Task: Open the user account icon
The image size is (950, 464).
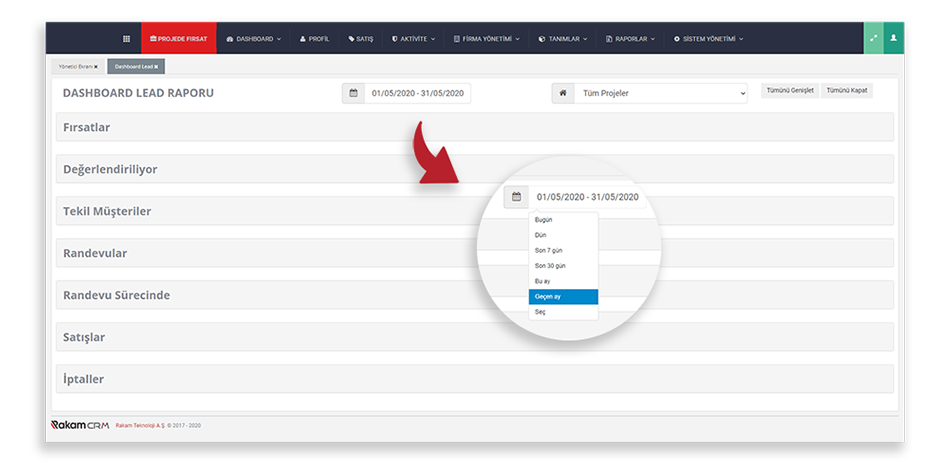Action: (x=894, y=38)
